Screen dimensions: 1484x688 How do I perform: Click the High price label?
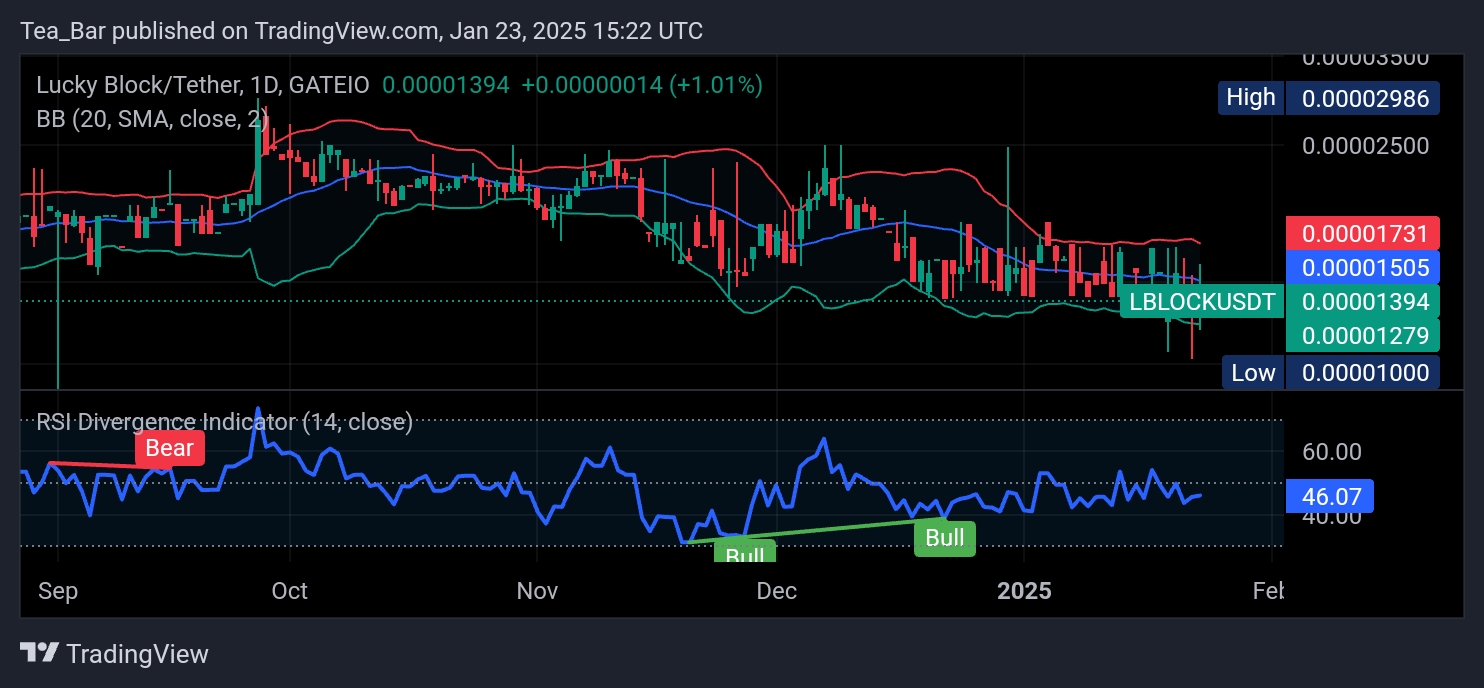[x=1251, y=97]
